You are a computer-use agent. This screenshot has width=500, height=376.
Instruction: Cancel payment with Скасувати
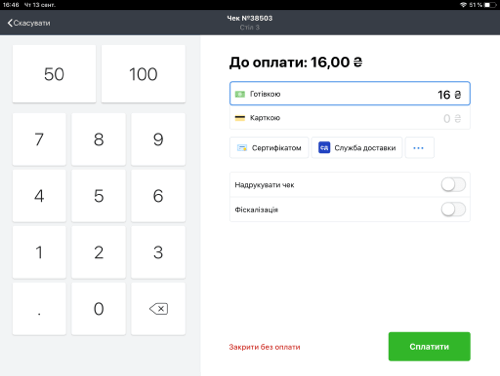click(29, 23)
